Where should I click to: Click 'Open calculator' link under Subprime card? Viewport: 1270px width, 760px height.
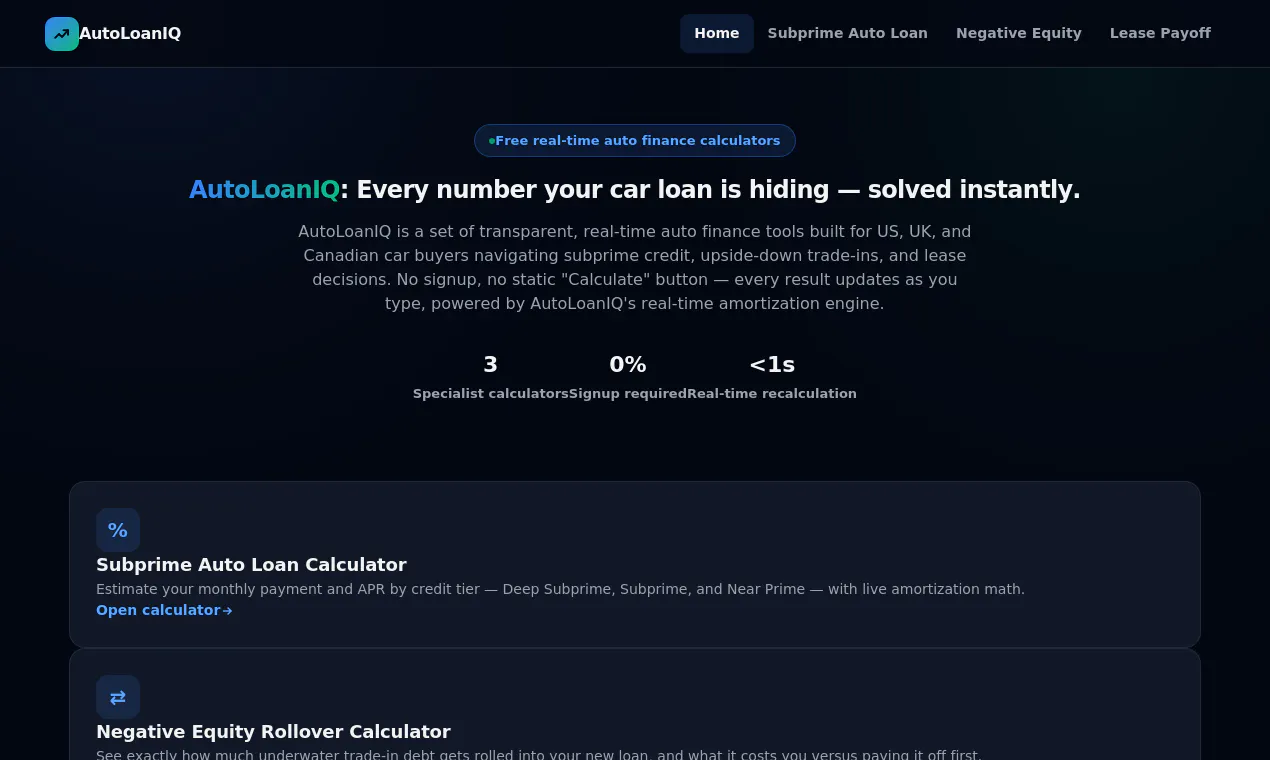click(164, 610)
